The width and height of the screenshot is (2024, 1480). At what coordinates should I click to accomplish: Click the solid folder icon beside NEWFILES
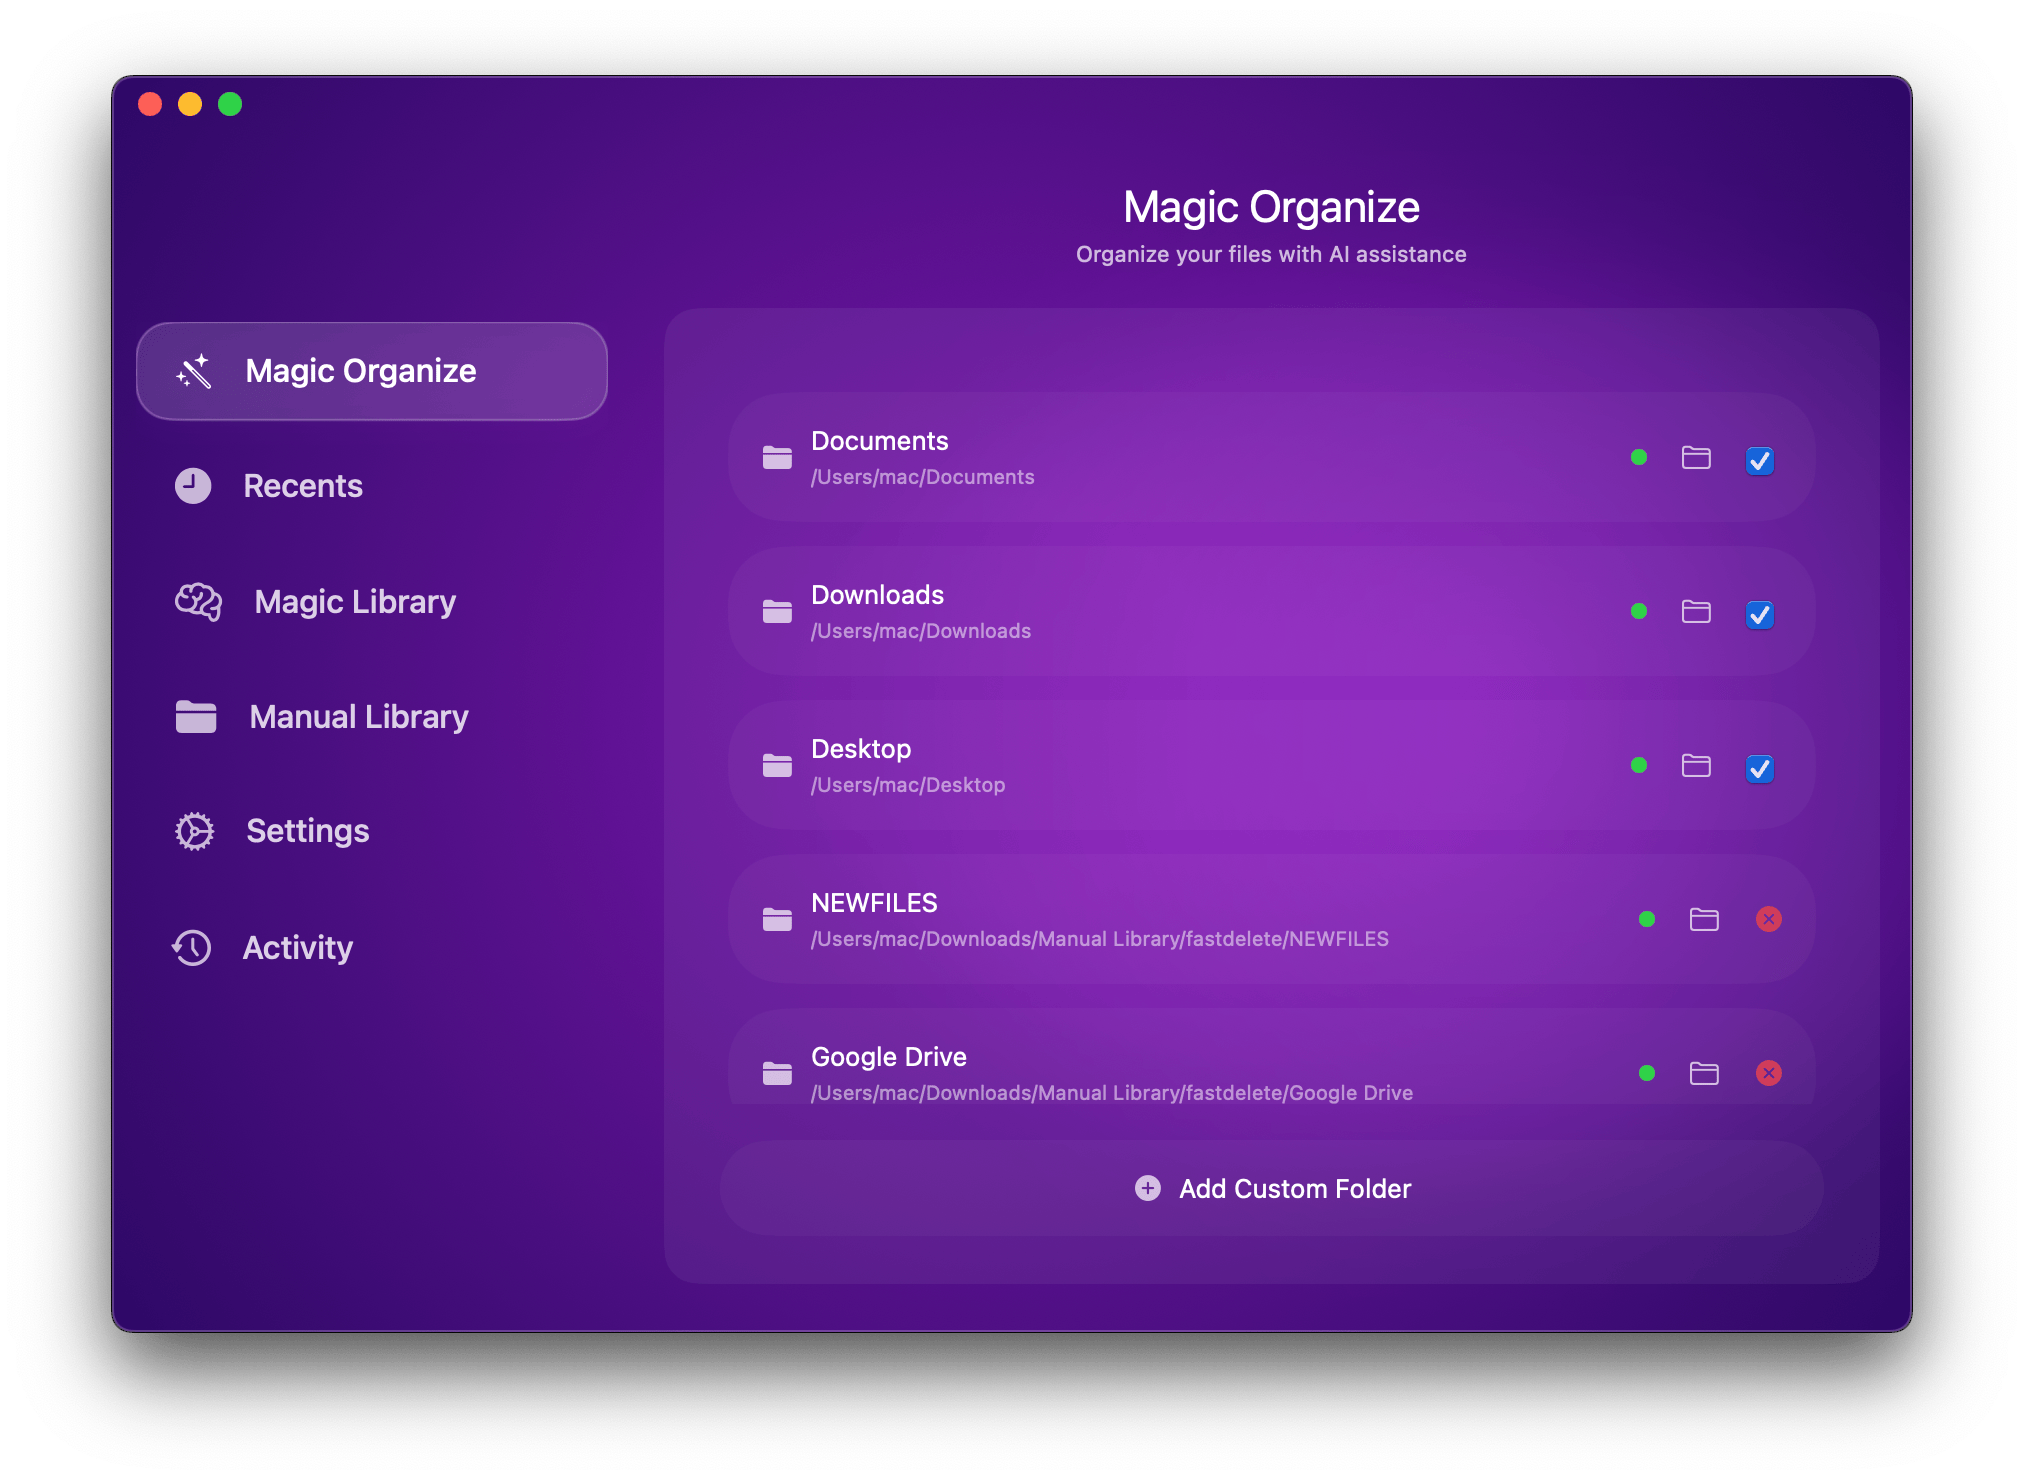point(777,920)
